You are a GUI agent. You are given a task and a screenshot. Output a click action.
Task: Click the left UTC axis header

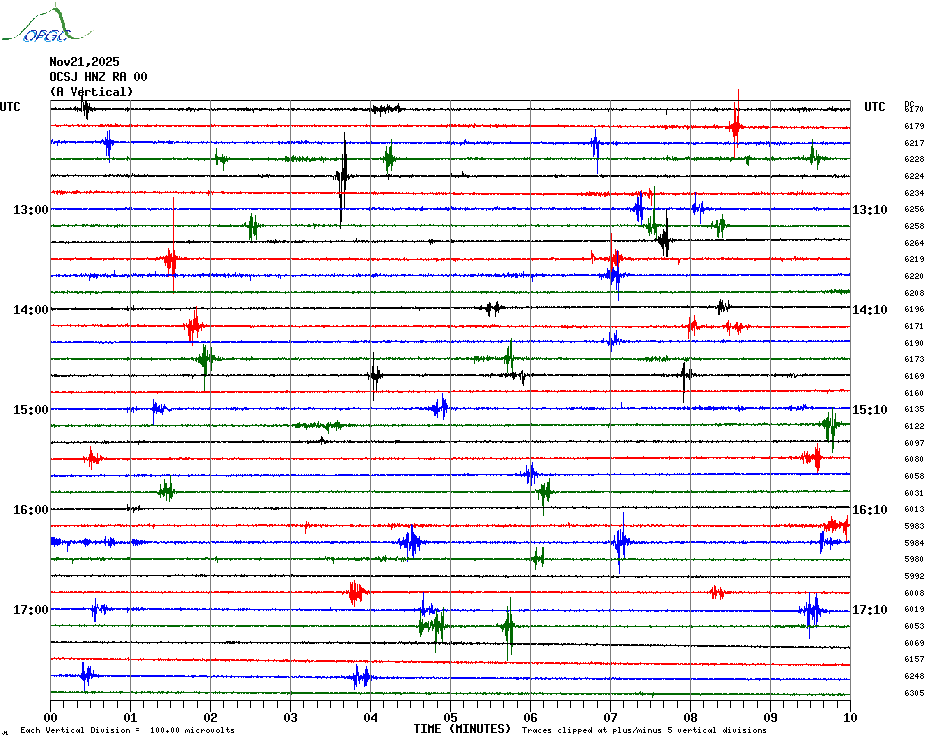click(x=10, y=107)
